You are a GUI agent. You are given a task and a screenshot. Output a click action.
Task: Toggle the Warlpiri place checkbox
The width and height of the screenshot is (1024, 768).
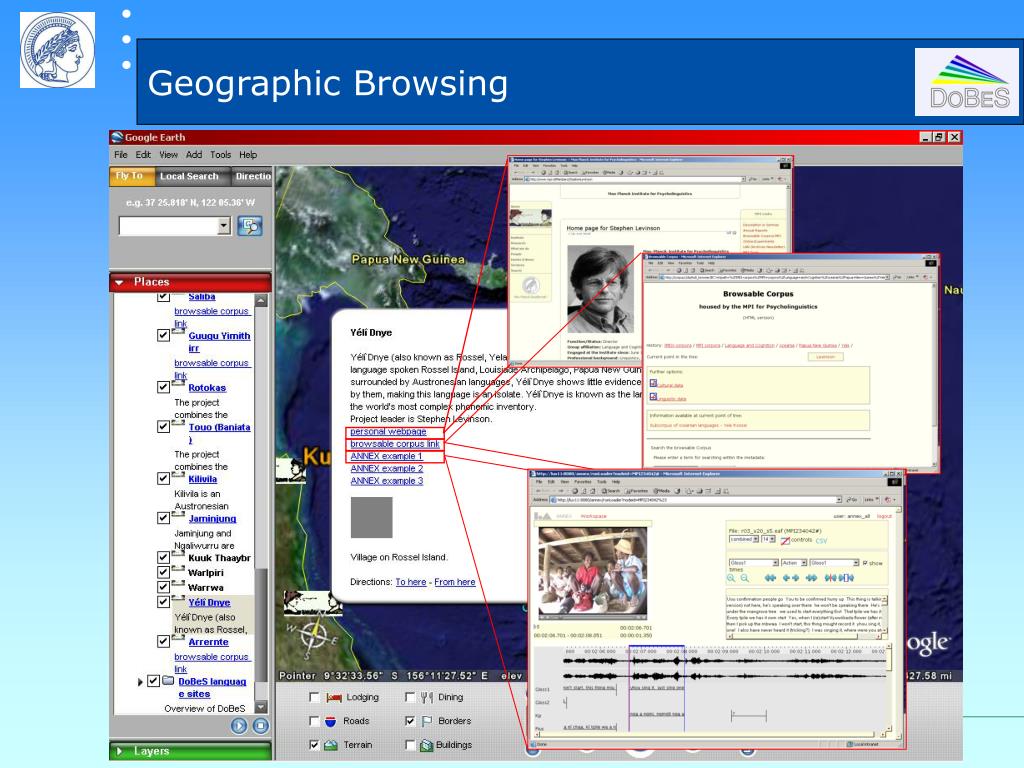point(163,572)
